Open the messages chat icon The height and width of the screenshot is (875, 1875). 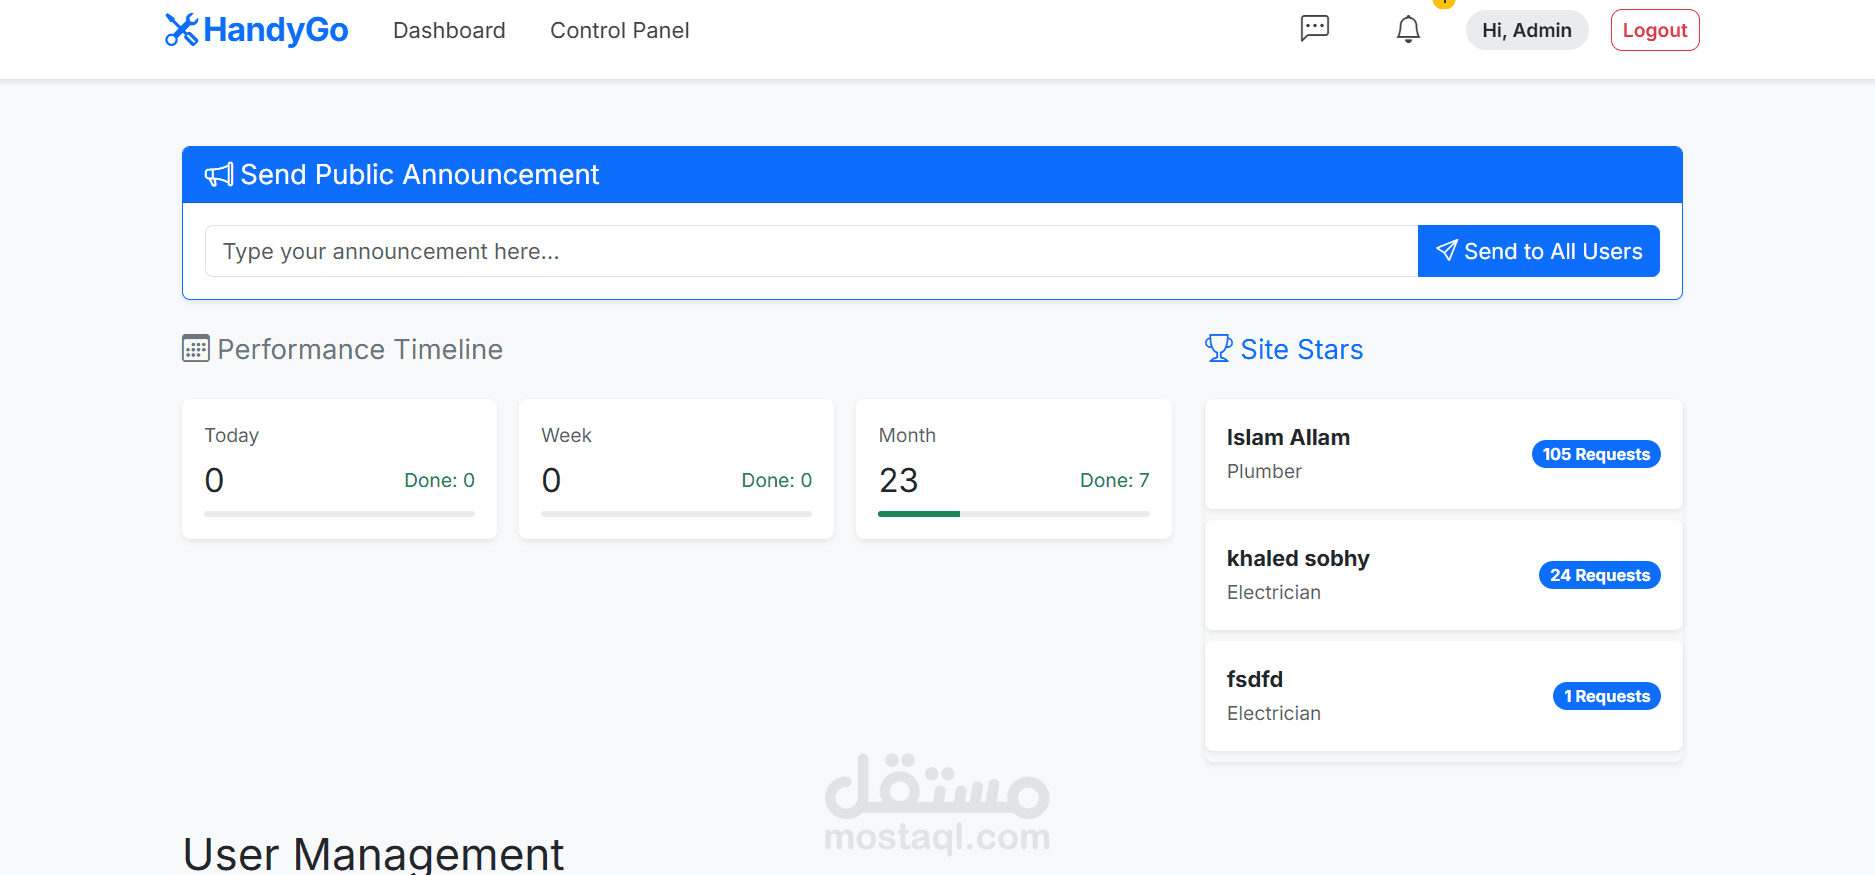pos(1314,29)
